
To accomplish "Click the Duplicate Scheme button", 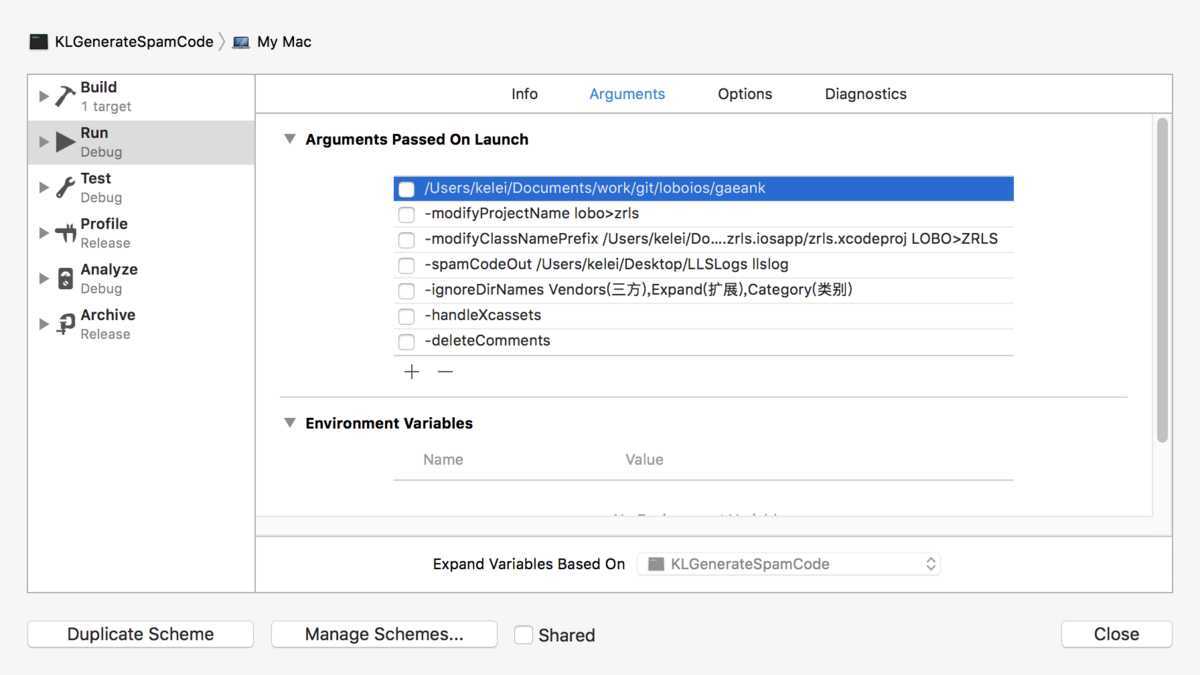I will pos(140,634).
